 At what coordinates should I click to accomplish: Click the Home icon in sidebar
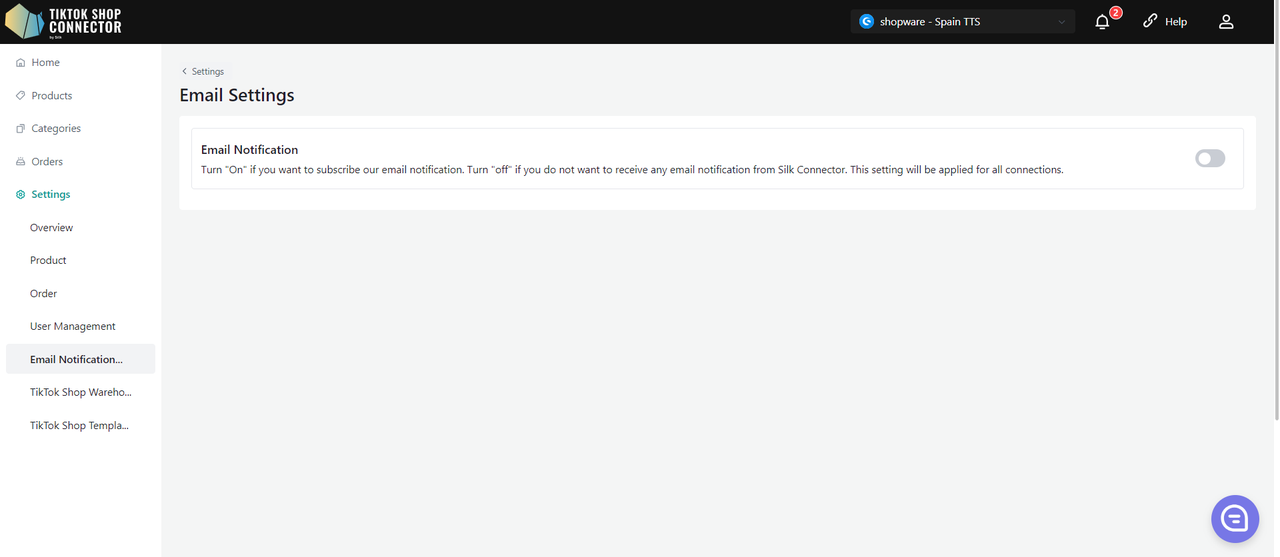coord(21,63)
